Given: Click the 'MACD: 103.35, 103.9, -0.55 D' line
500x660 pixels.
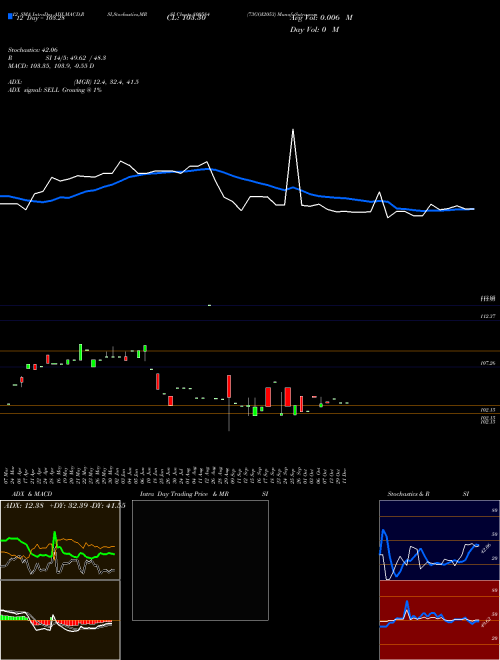Looking at the screenshot, I should click(x=51, y=66).
